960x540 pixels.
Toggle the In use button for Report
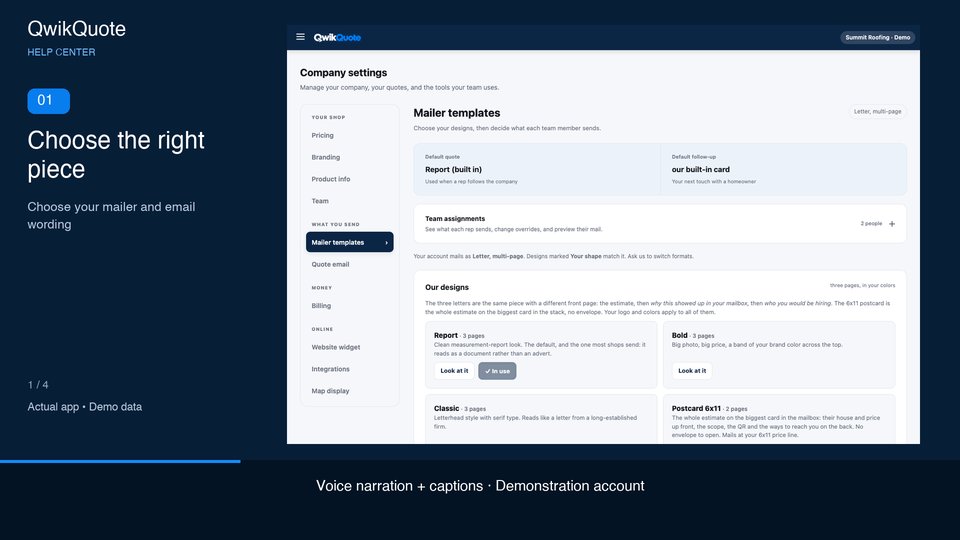(497, 371)
